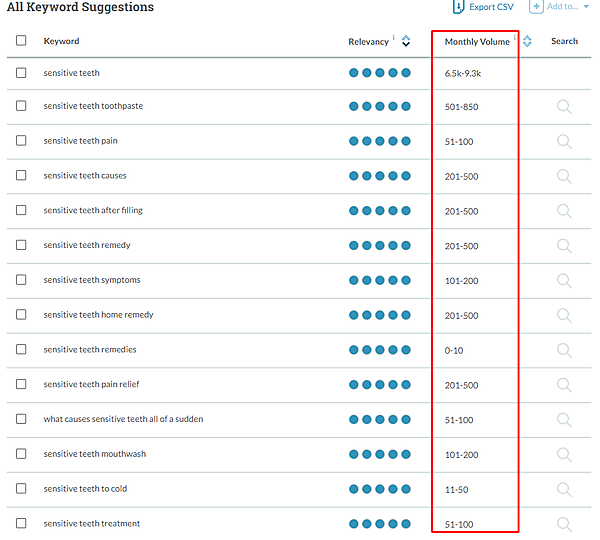Viewport: 600px width, 540px height.
Task: Click the Keyword column header
Action: pos(62,41)
